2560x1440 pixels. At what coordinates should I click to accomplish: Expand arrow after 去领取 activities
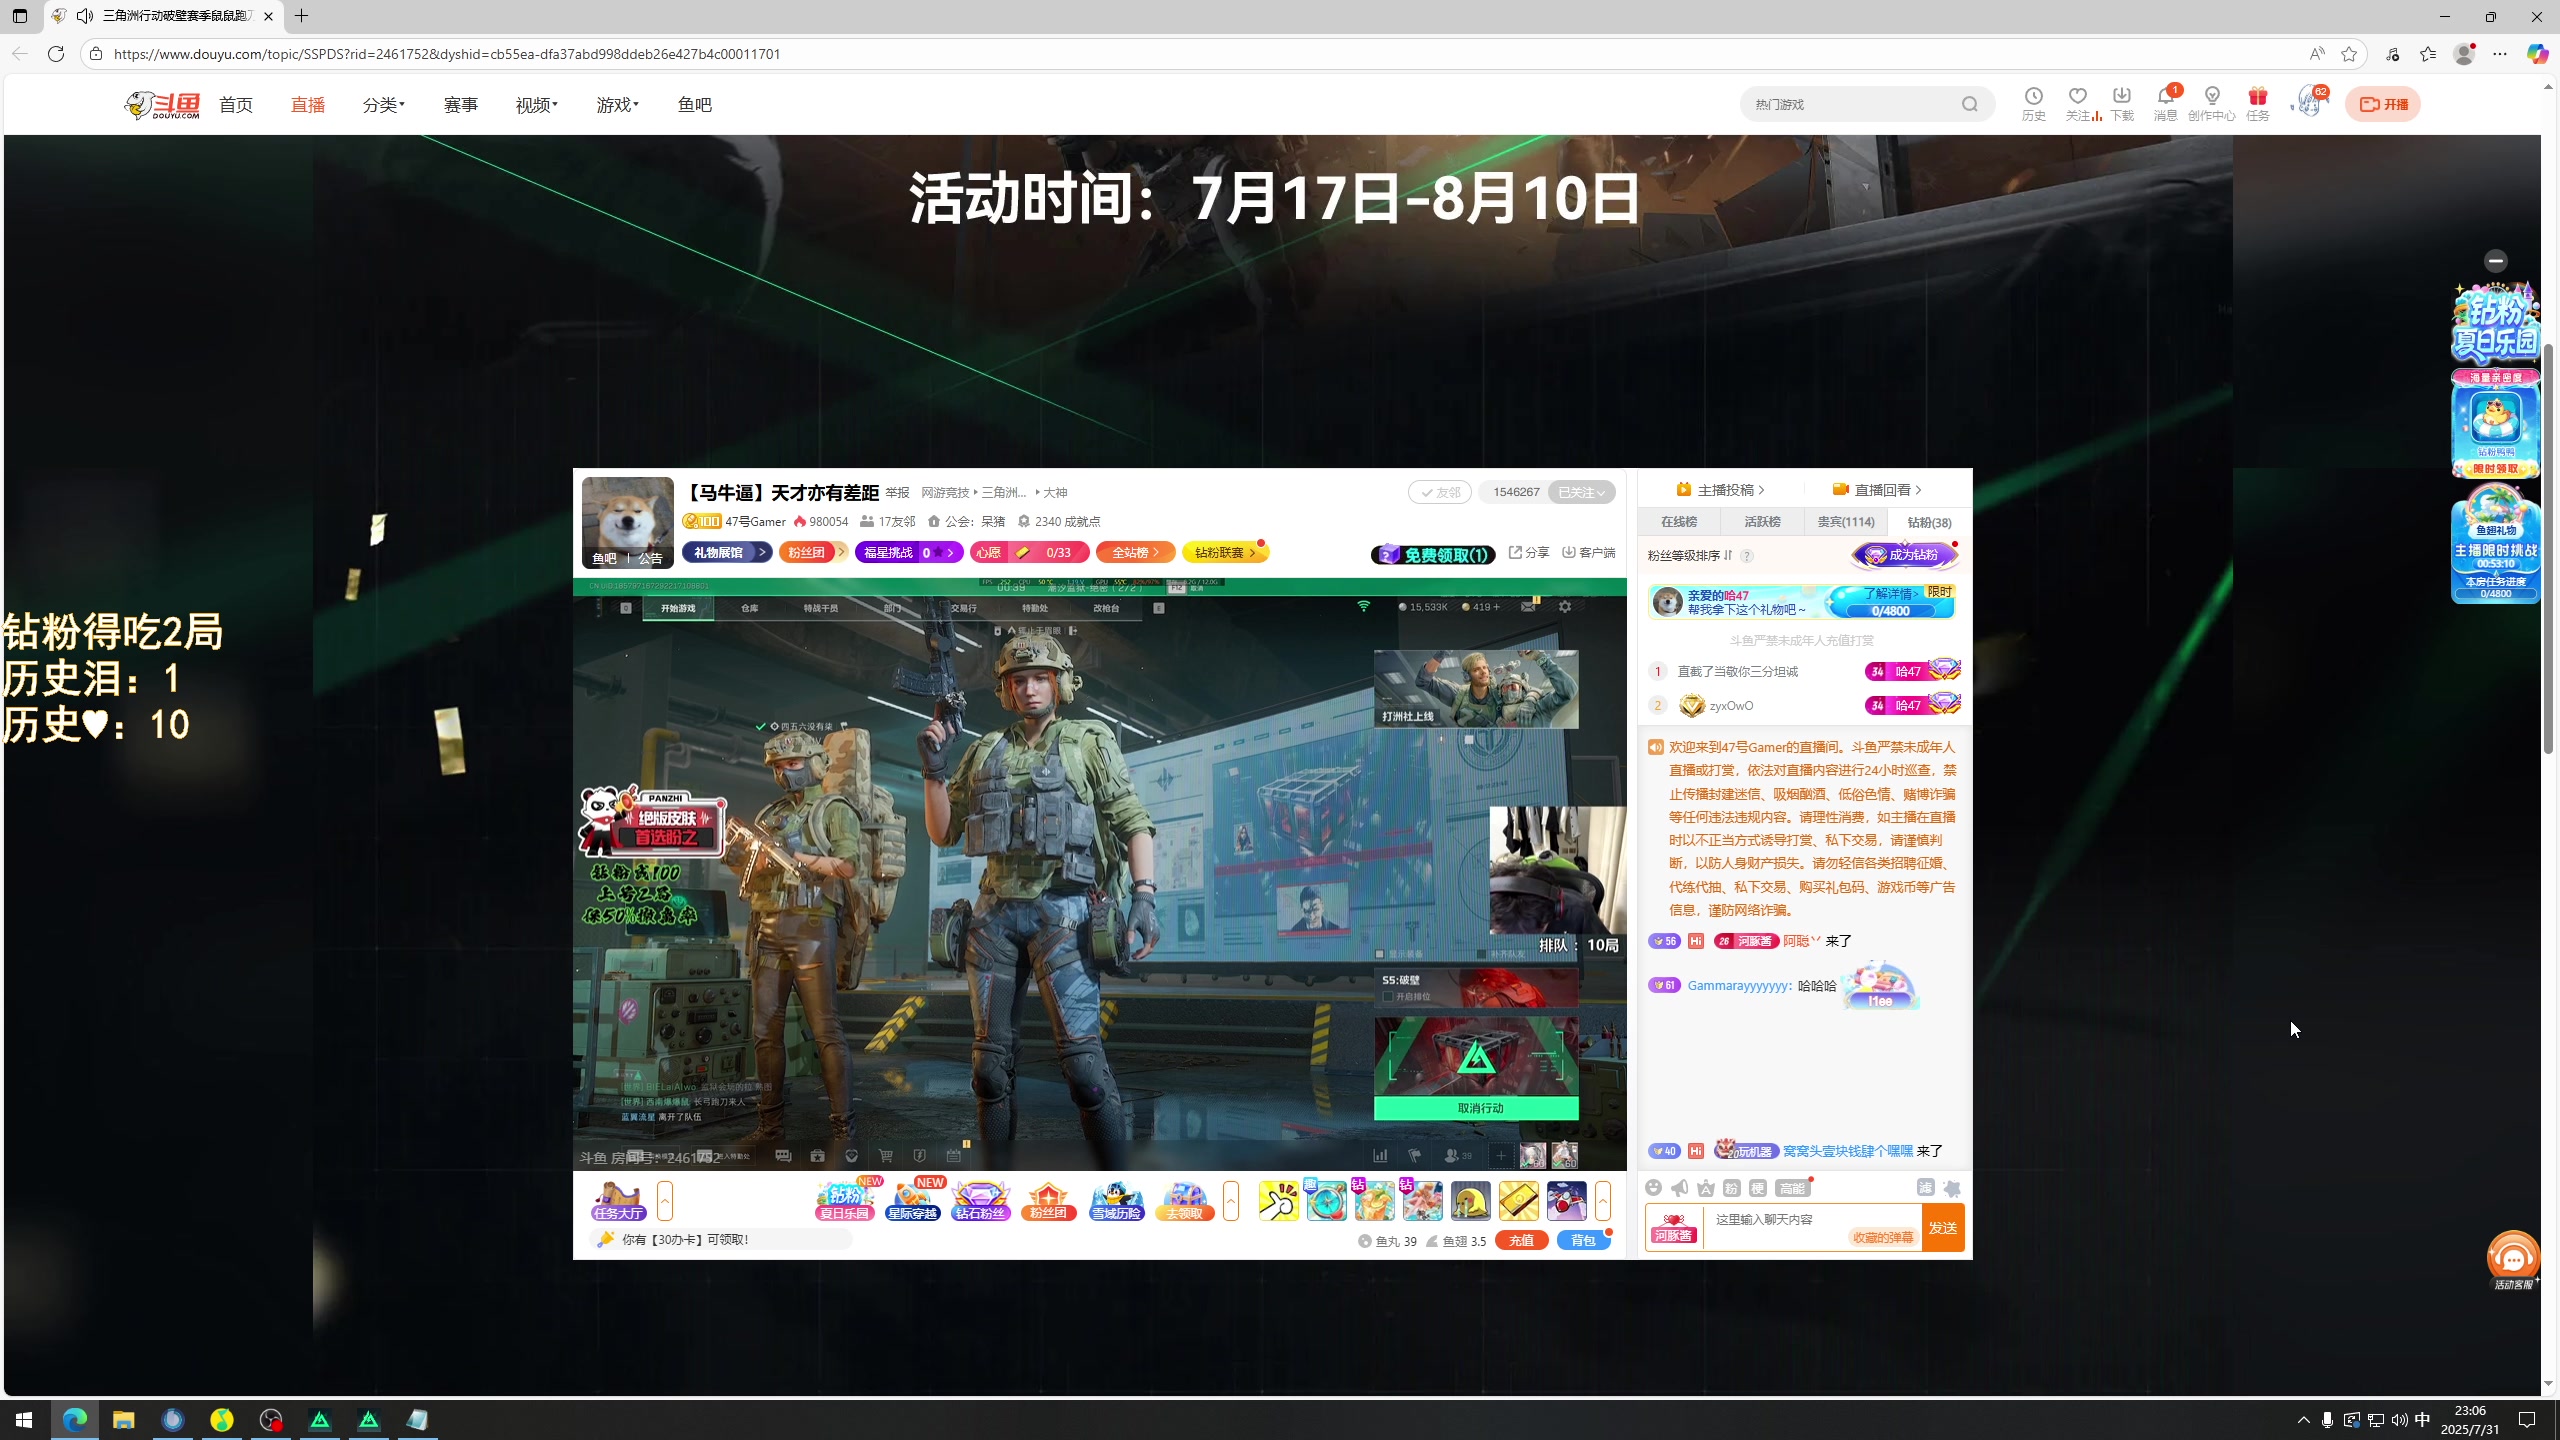point(1231,1200)
